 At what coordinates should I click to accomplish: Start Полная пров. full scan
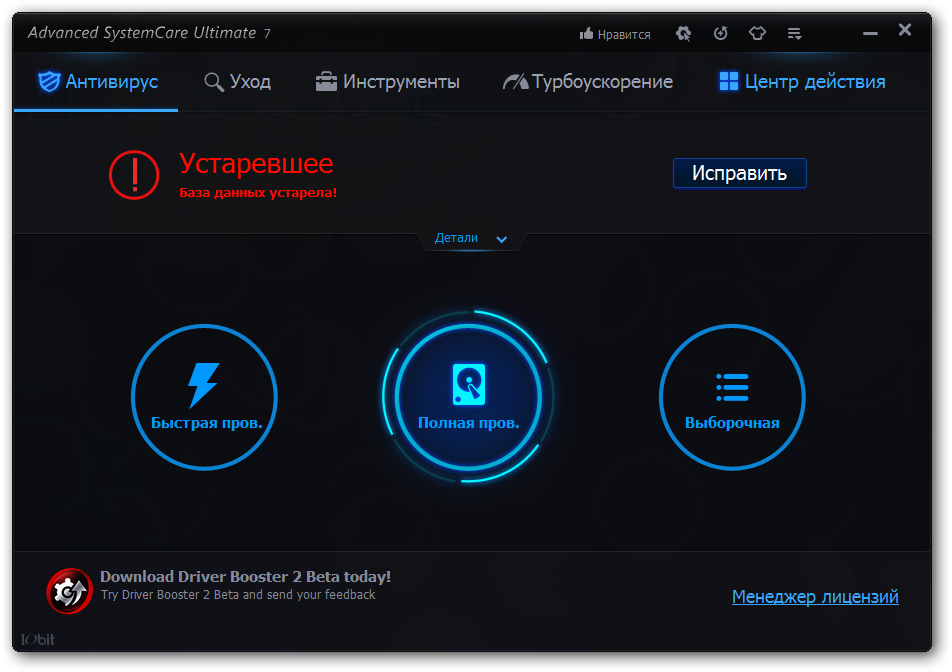tap(468, 397)
